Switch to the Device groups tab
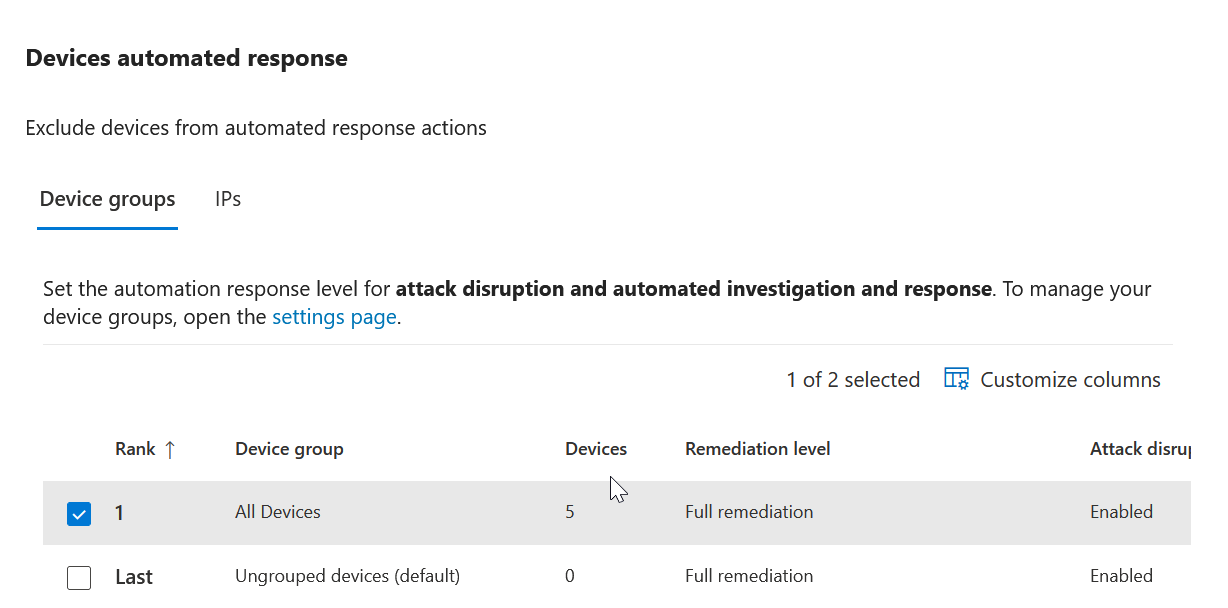1228x608 pixels. coord(107,199)
